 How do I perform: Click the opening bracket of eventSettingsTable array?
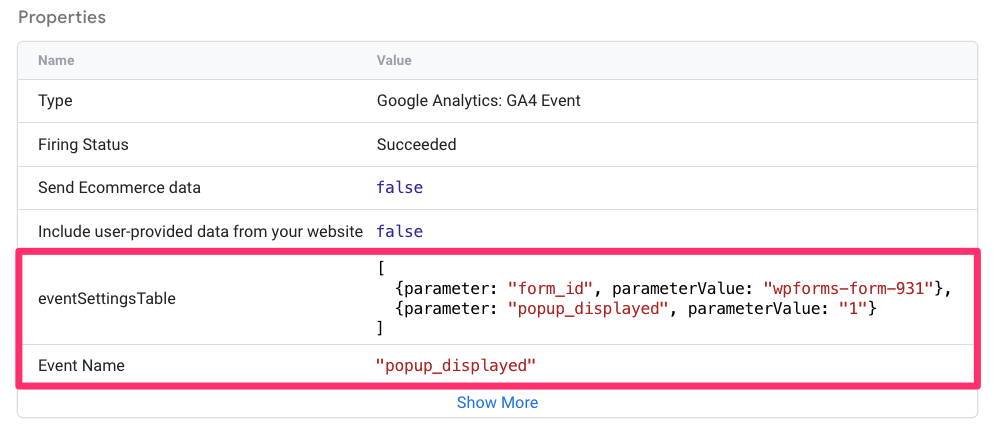[x=380, y=268]
